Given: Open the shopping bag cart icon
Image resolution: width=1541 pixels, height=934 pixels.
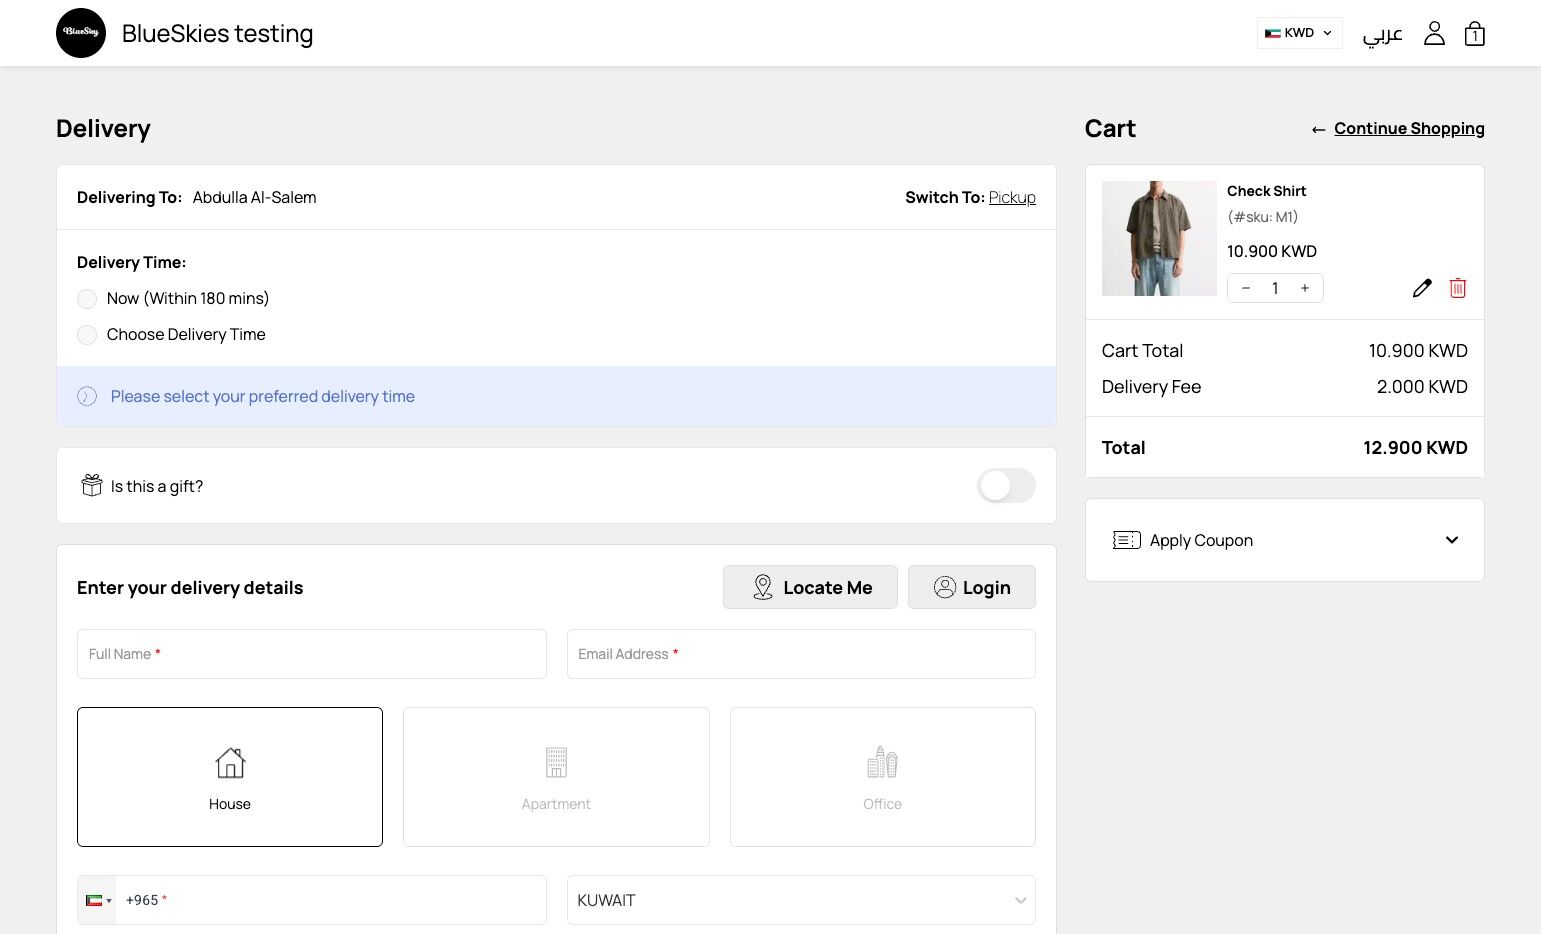Looking at the screenshot, I should pyautogui.click(x=1474, y=34).
